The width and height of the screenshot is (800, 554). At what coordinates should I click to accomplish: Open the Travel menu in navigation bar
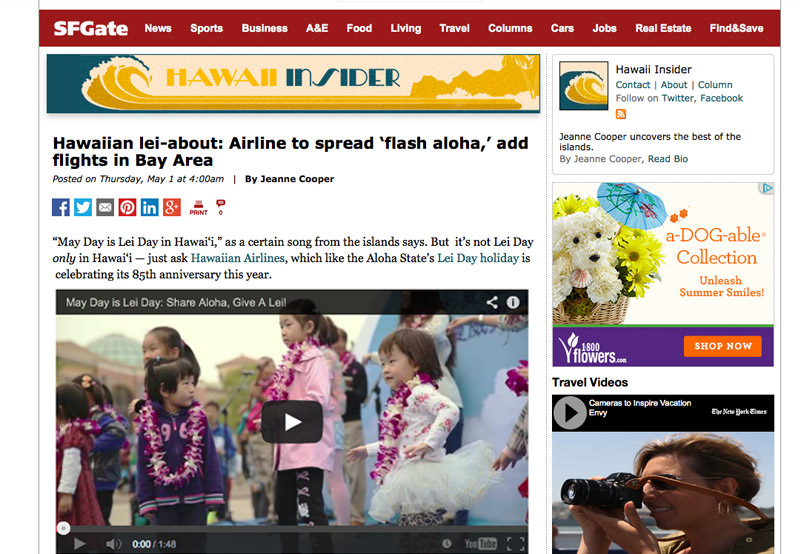click(x=454, y=28)
